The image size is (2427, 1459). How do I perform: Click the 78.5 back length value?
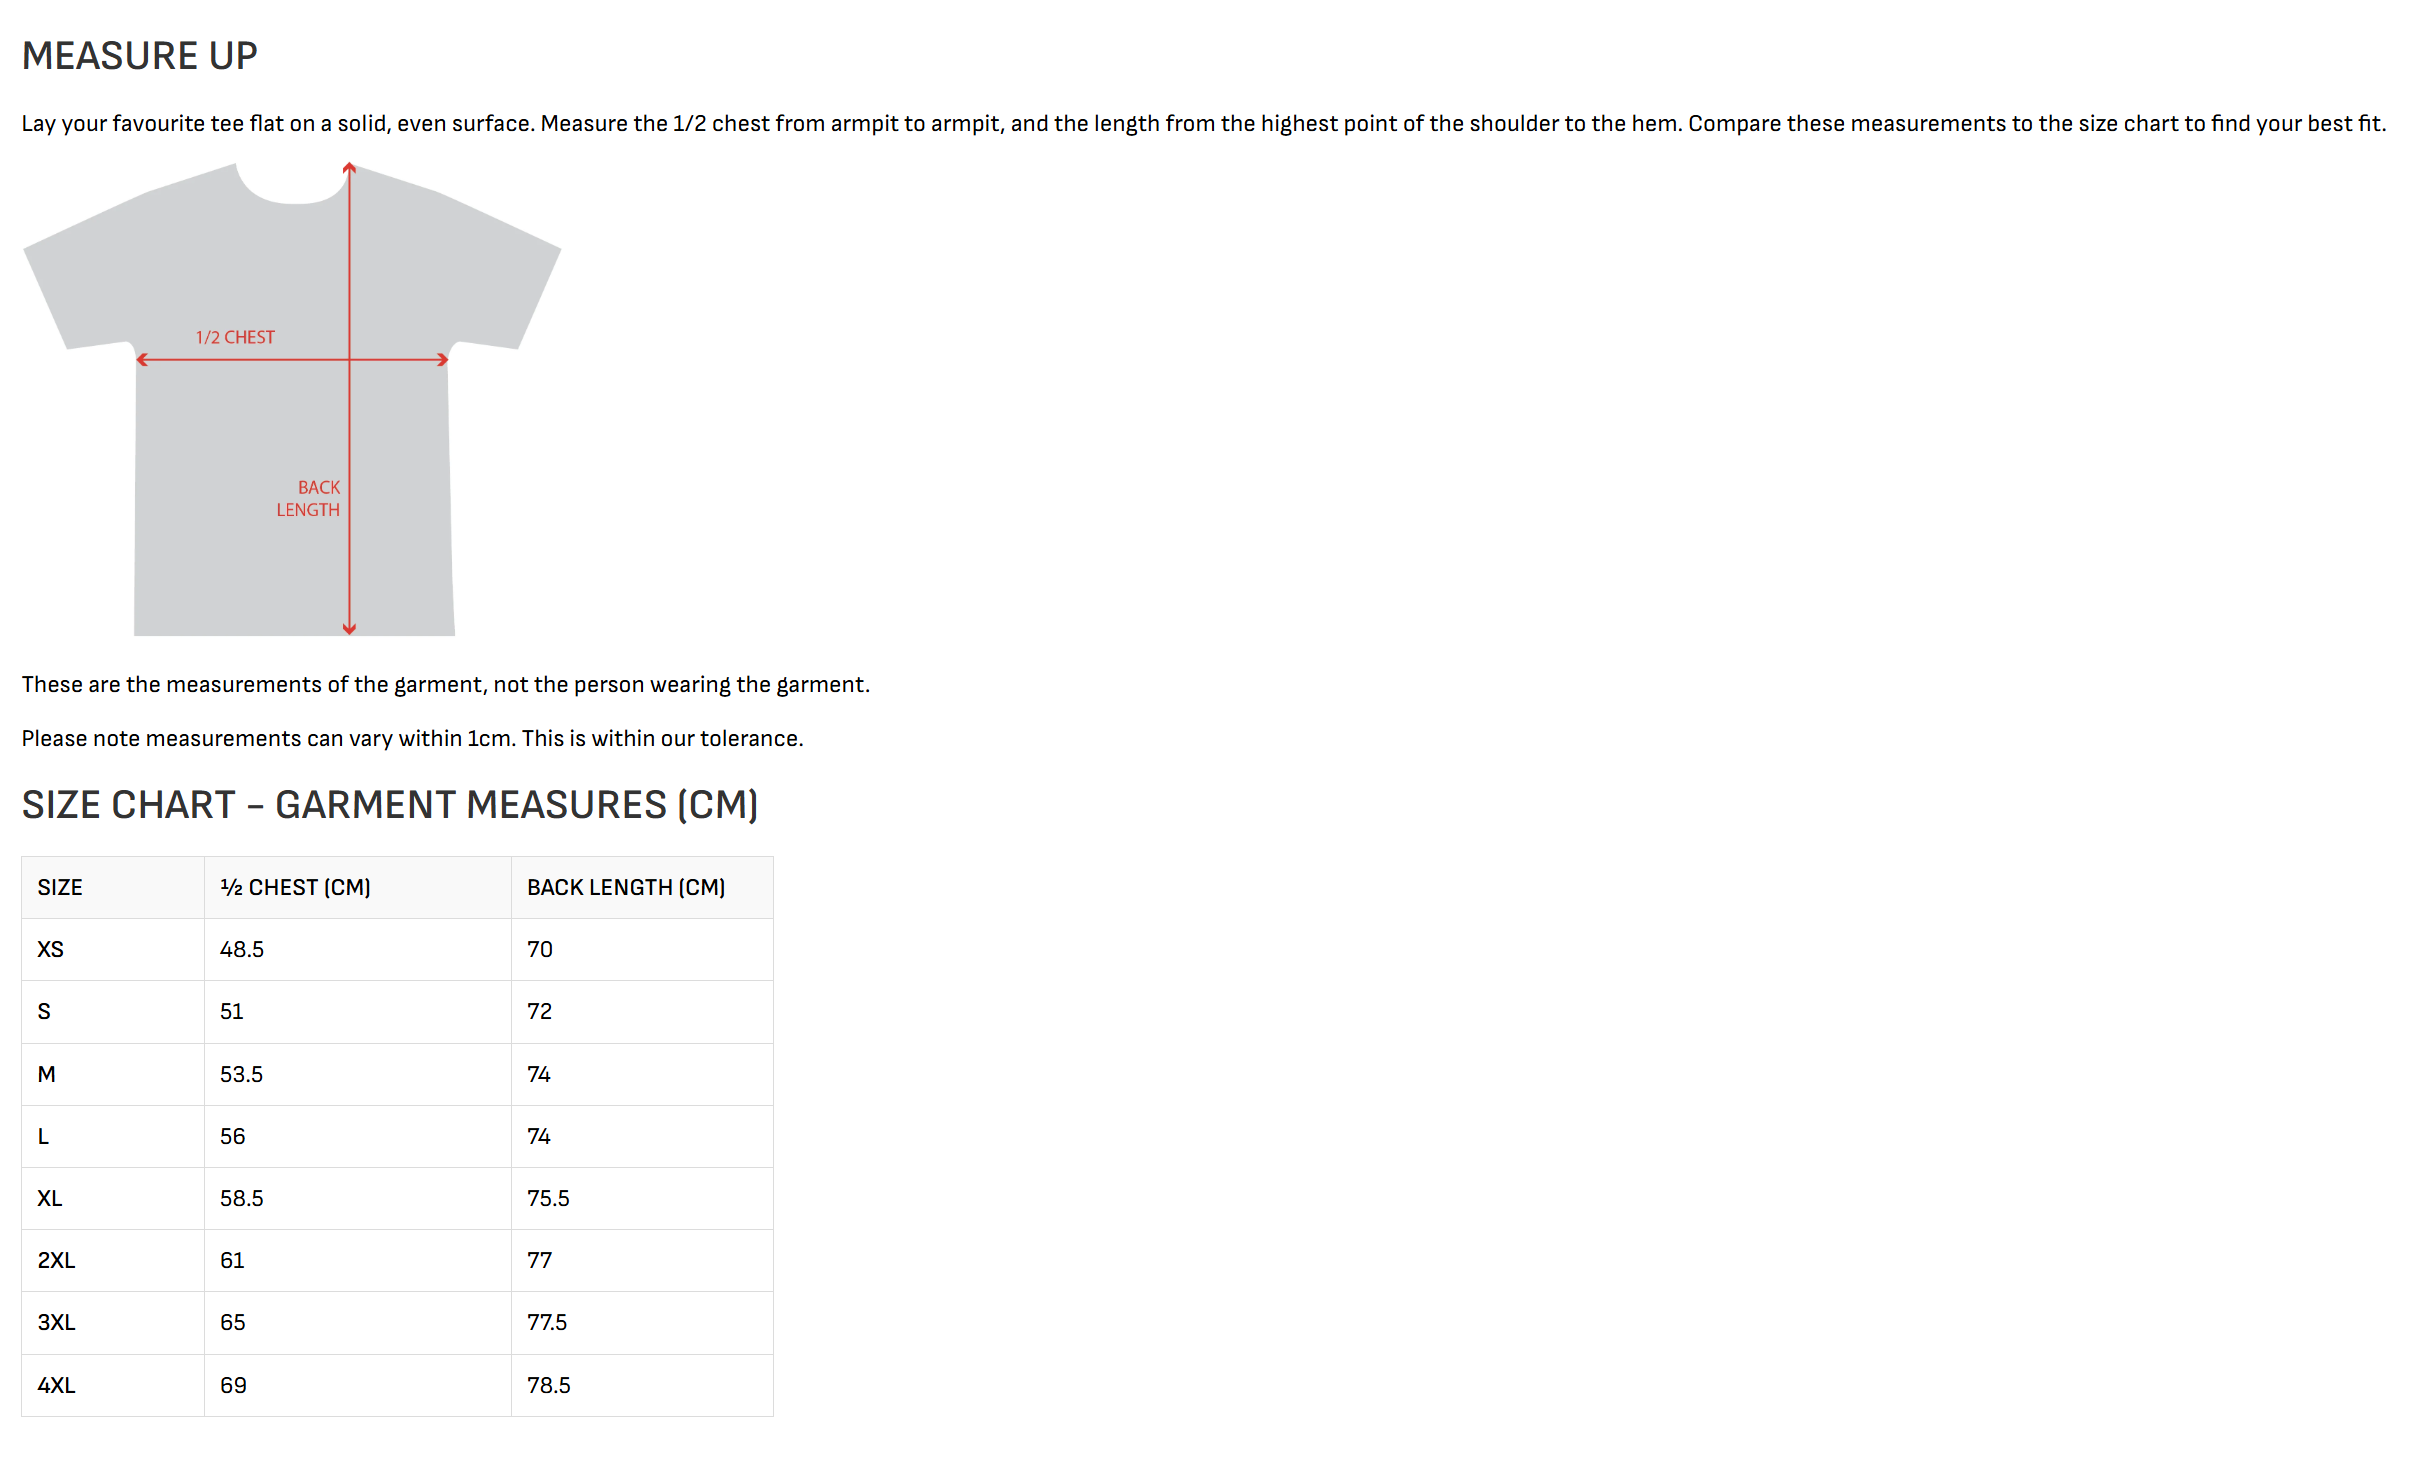pyautogui.click(x=549, y=1386)
